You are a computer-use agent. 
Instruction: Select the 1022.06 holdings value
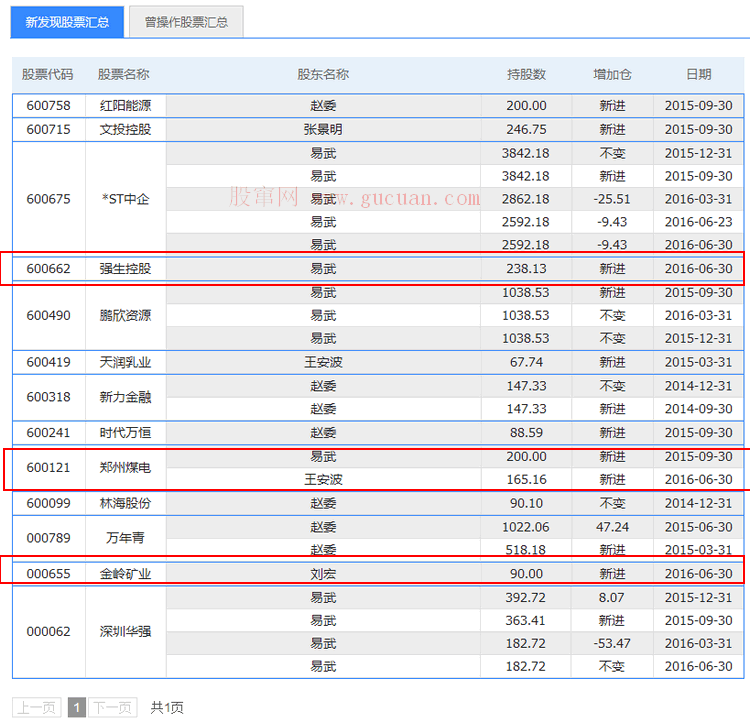pyautogui.click(x=526, y=527)
